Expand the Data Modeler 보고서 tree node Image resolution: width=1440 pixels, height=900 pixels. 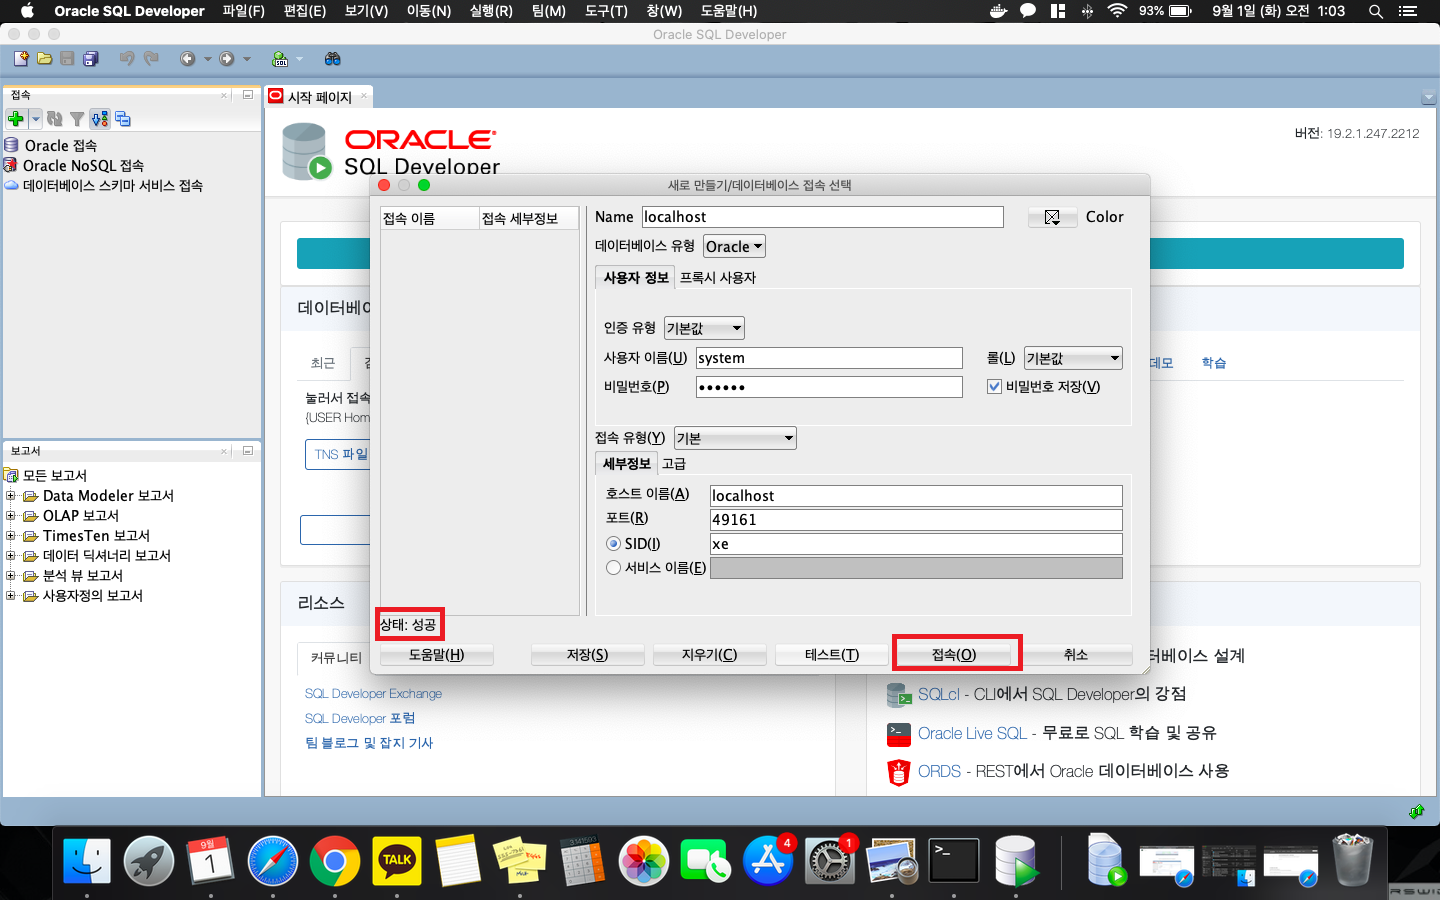pos(10,495)
